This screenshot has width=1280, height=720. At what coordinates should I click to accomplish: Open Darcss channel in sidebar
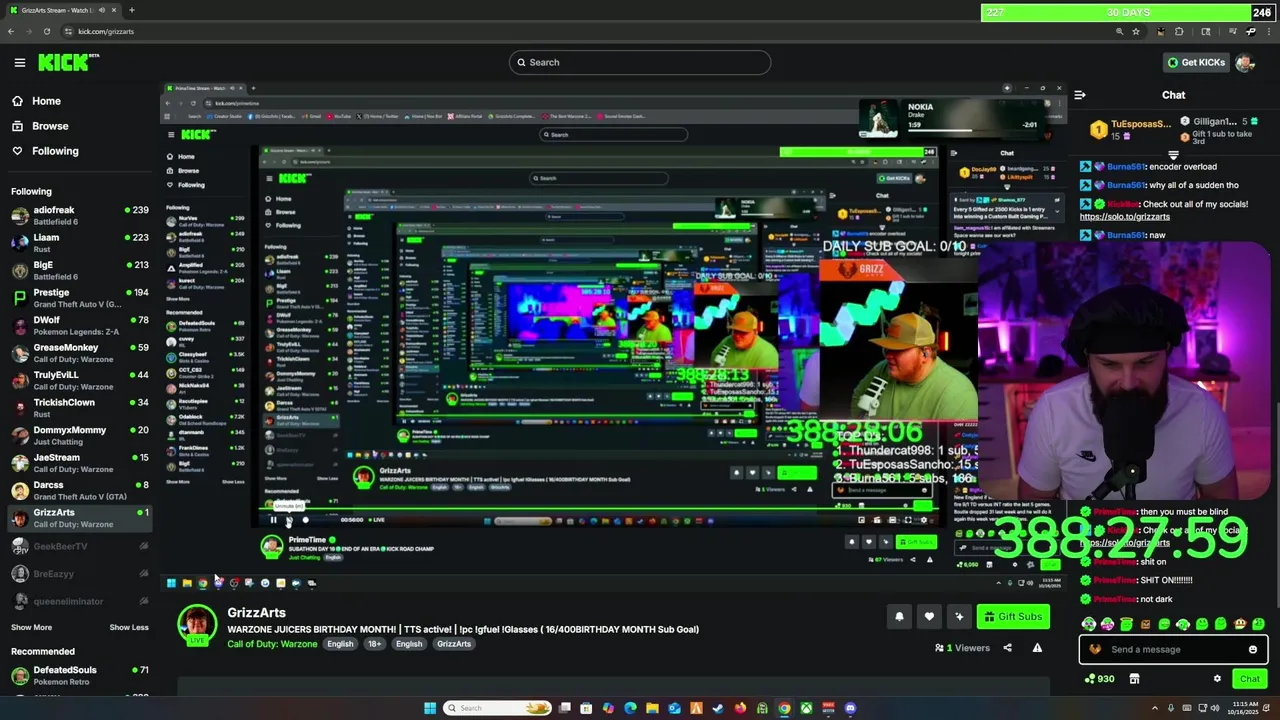79,490
